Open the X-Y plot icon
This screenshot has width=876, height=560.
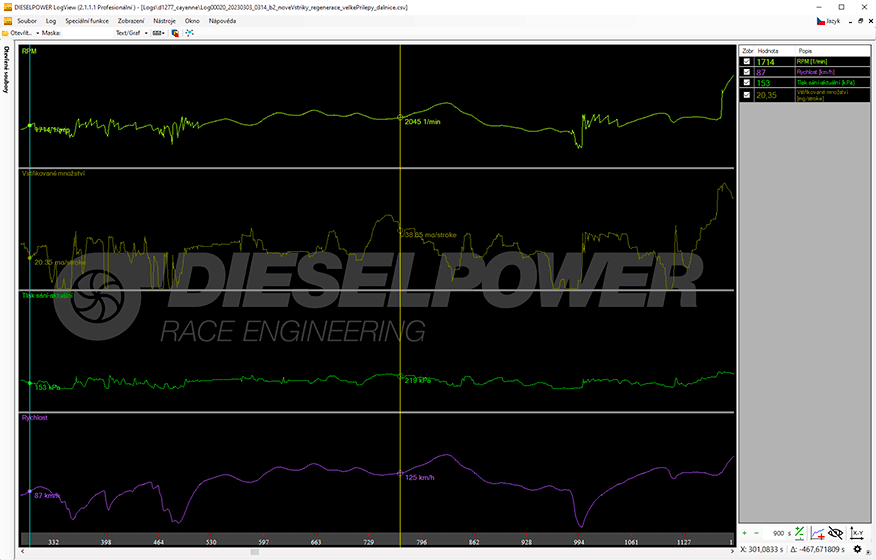click(x=857, y=533)
